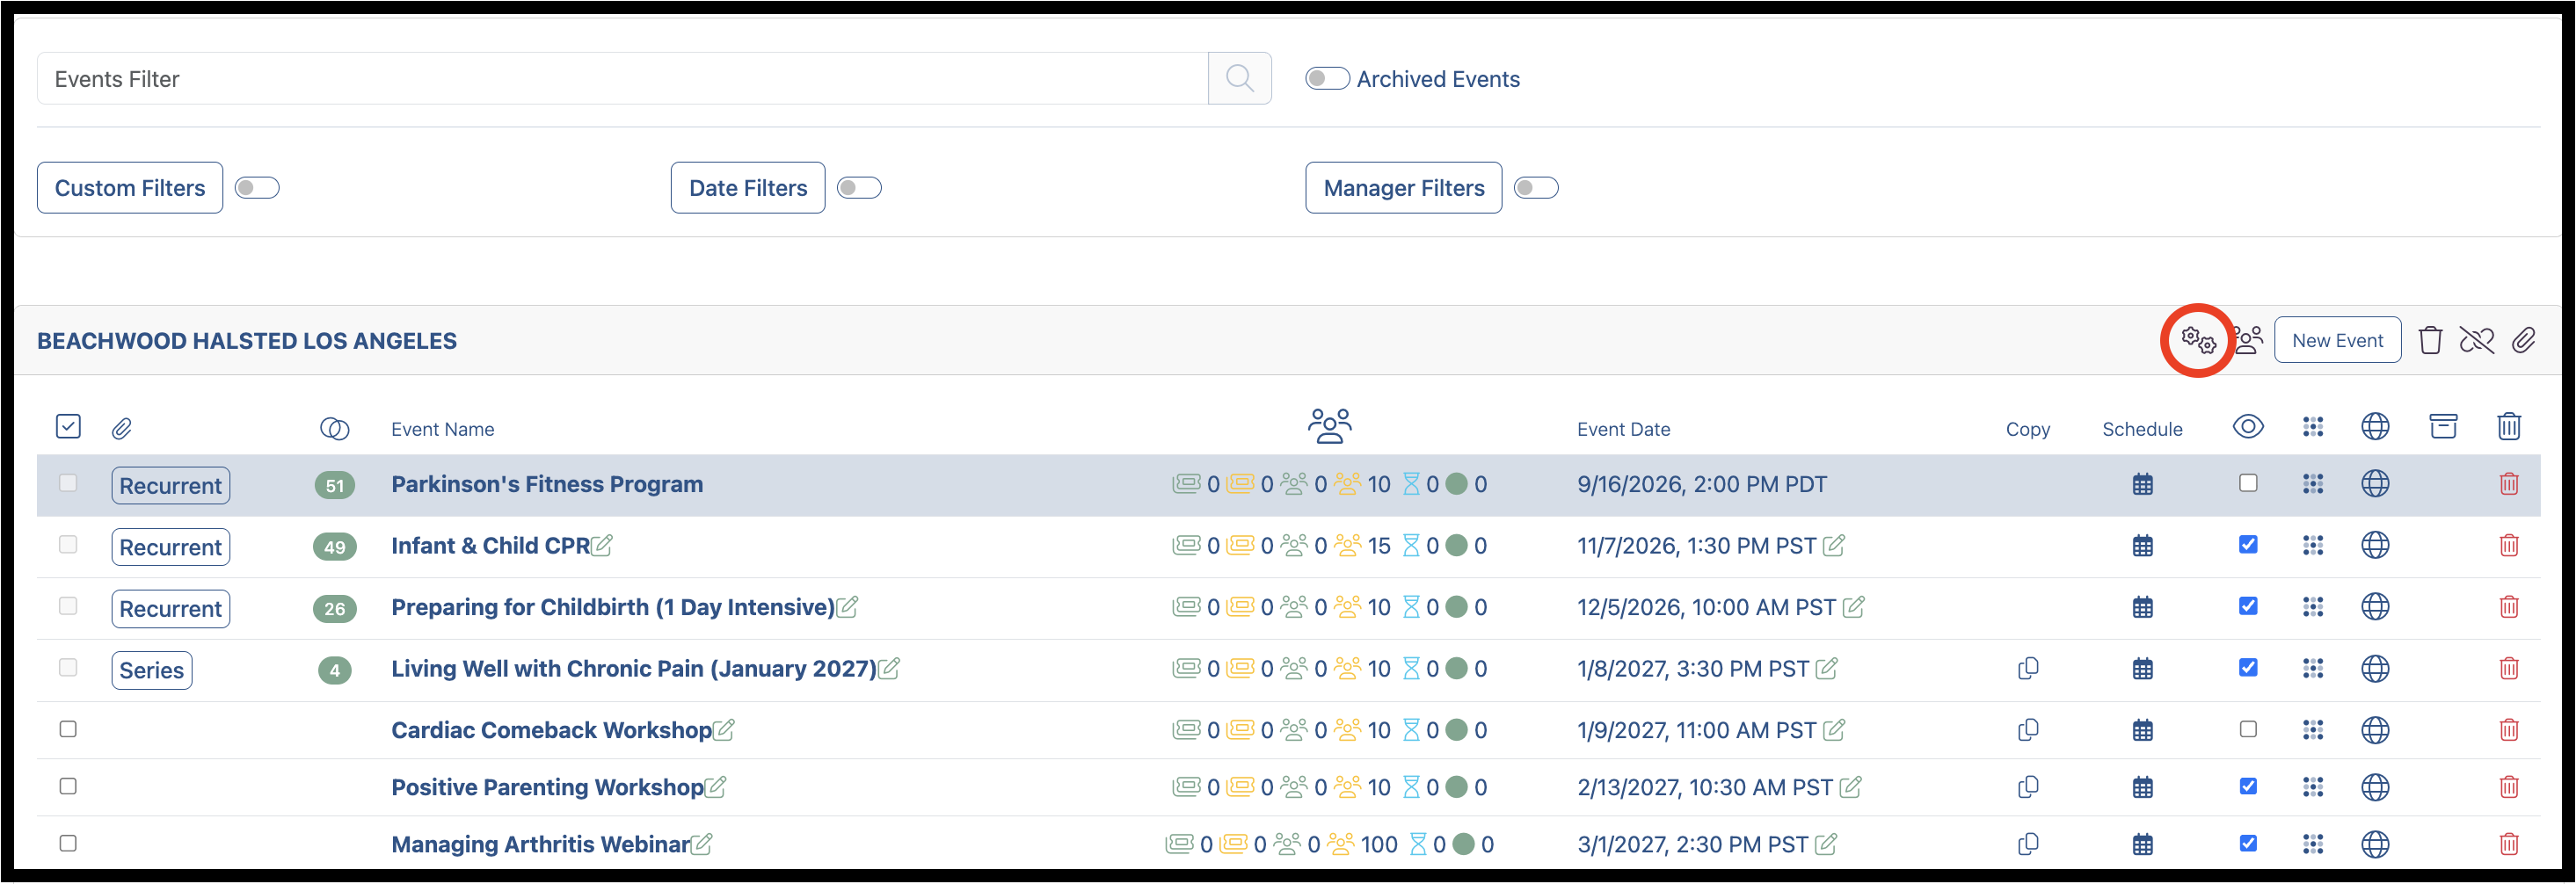Click the Event Name column header
The width and height of the screenshot is (2576, 884).
pyautogui.click(x=442, y=429)
